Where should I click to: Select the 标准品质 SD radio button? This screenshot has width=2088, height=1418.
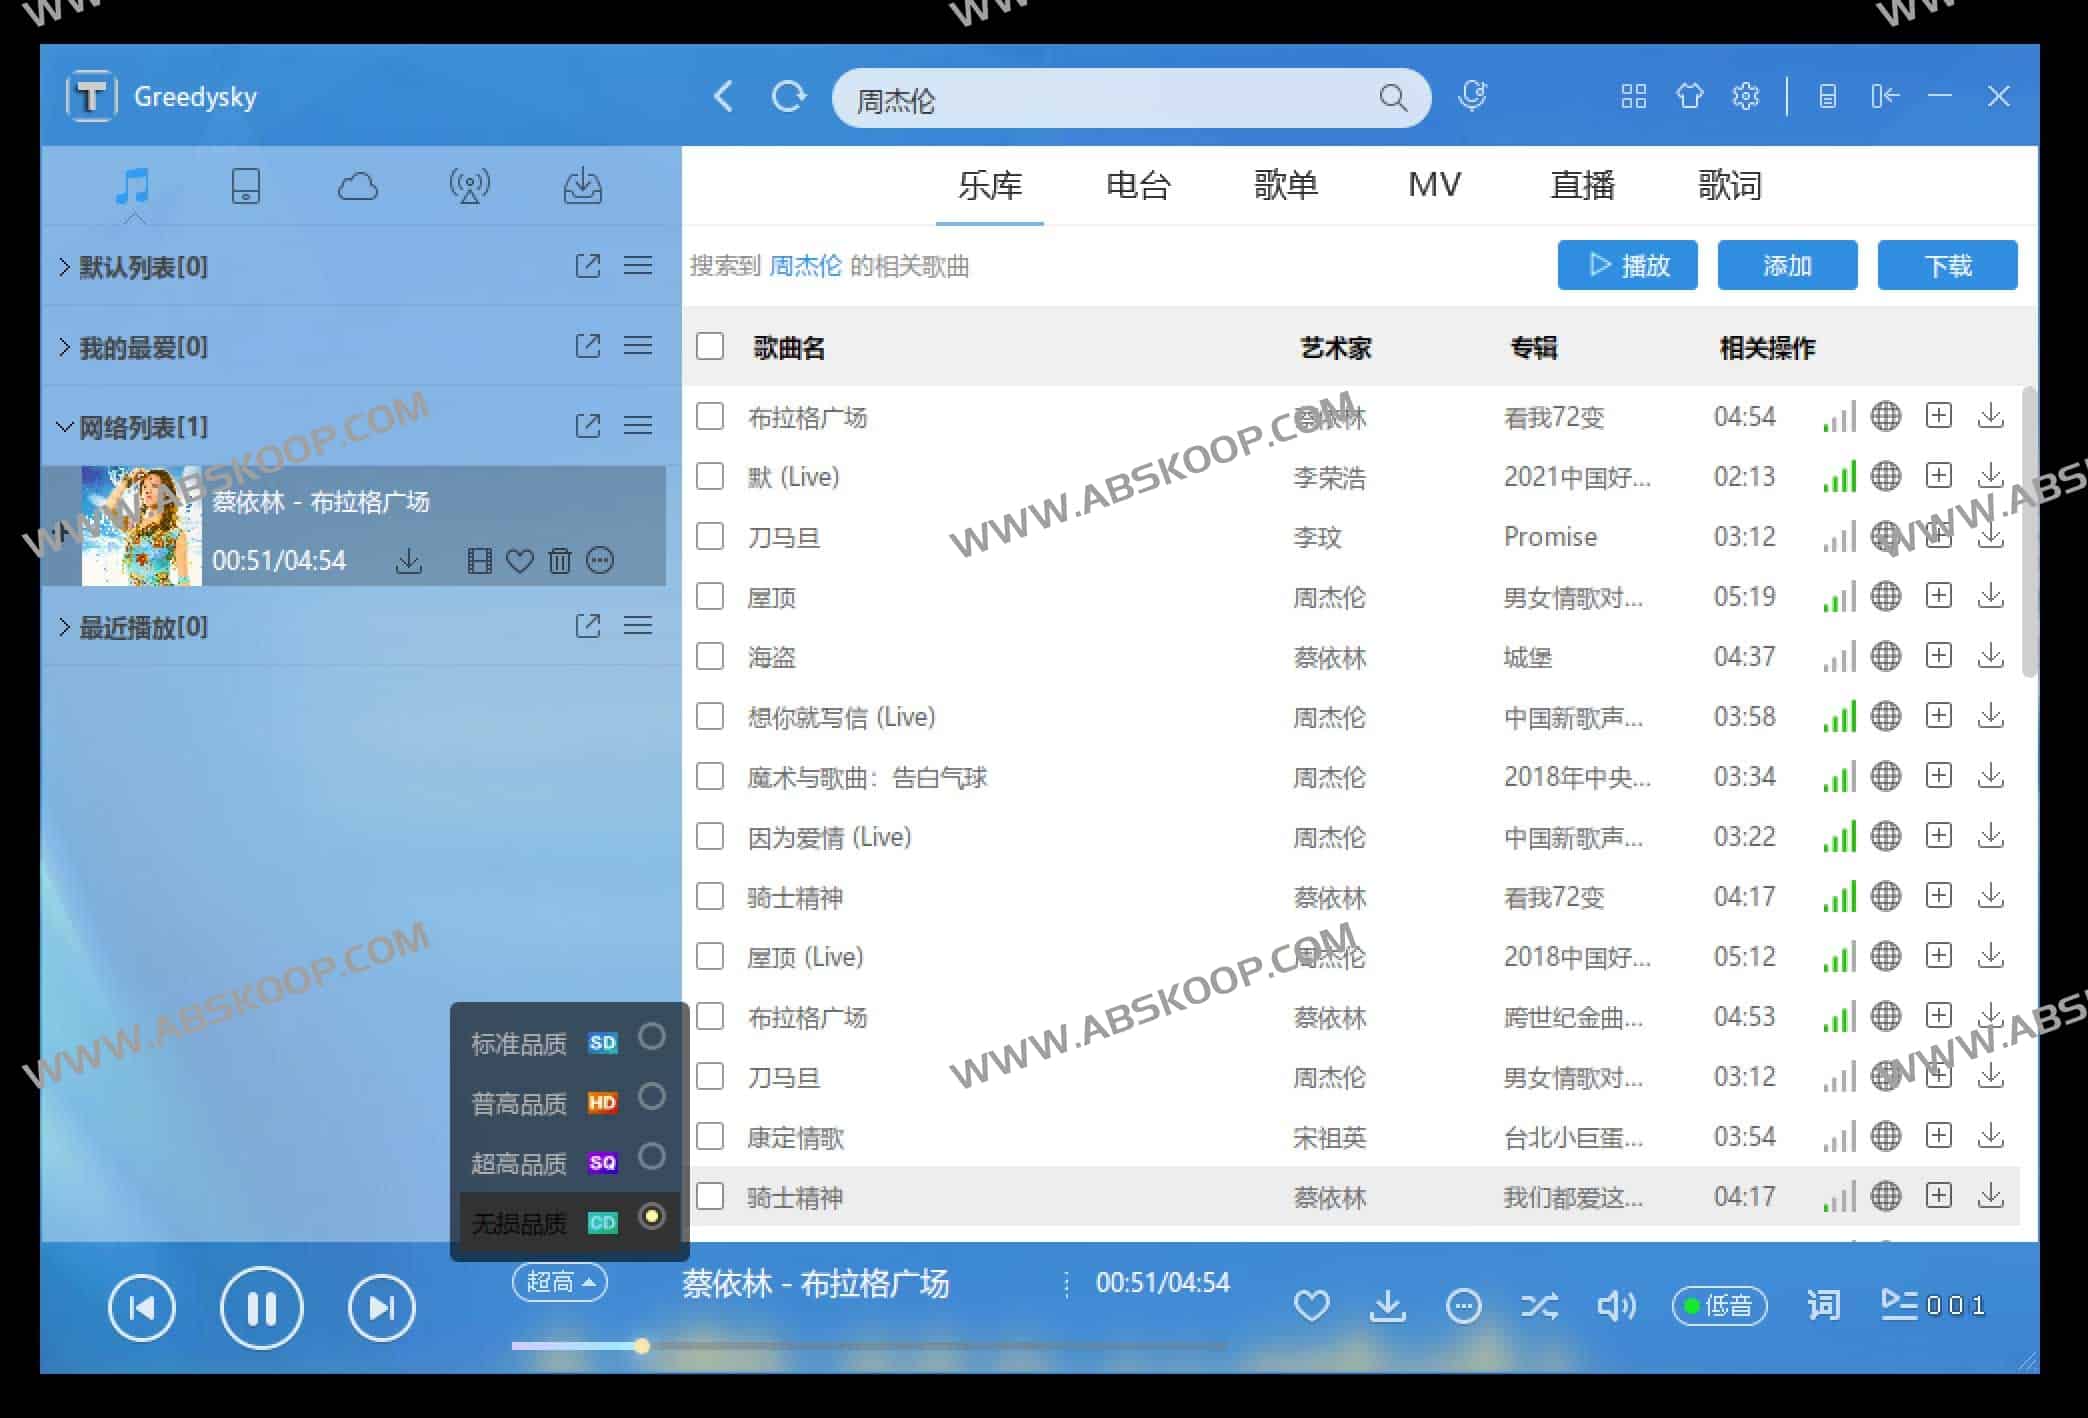[x=651, y=1040]
